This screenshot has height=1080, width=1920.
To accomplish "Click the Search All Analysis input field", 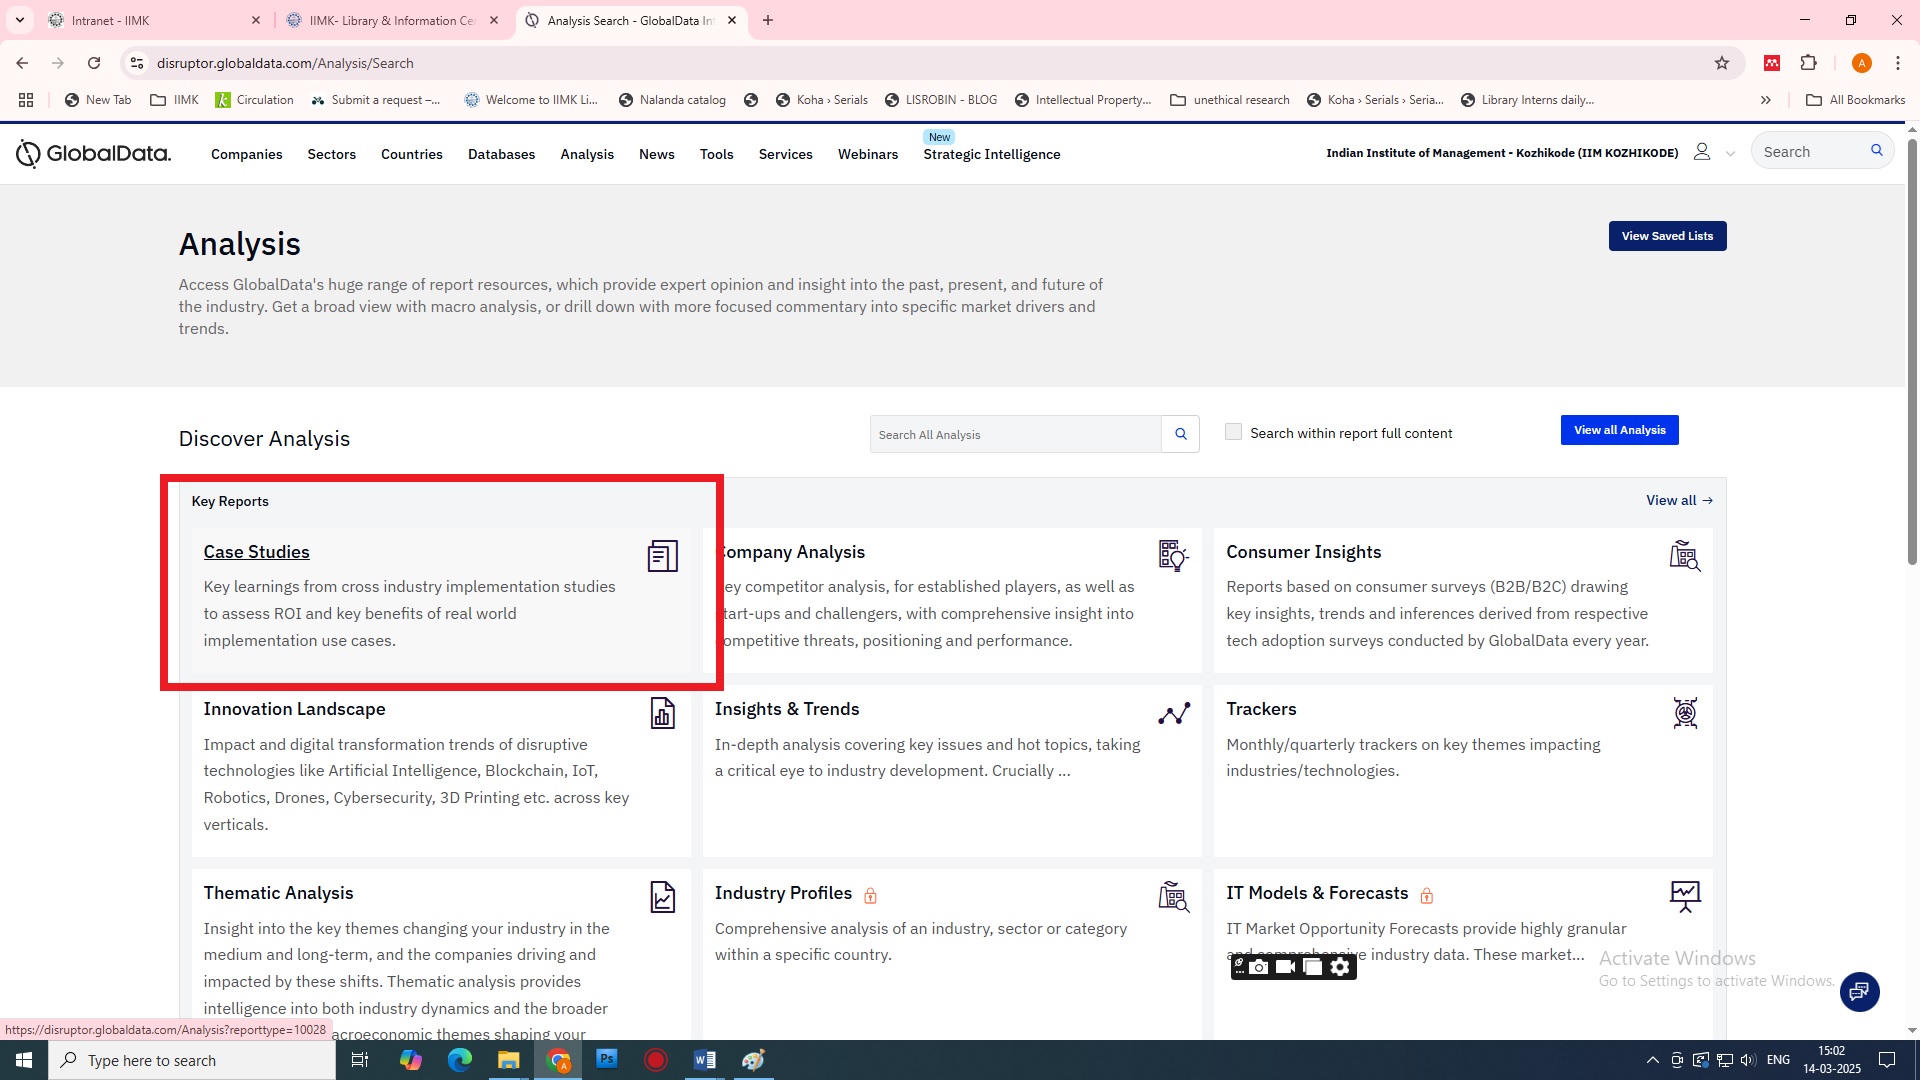I will [x=1014, y=434].
